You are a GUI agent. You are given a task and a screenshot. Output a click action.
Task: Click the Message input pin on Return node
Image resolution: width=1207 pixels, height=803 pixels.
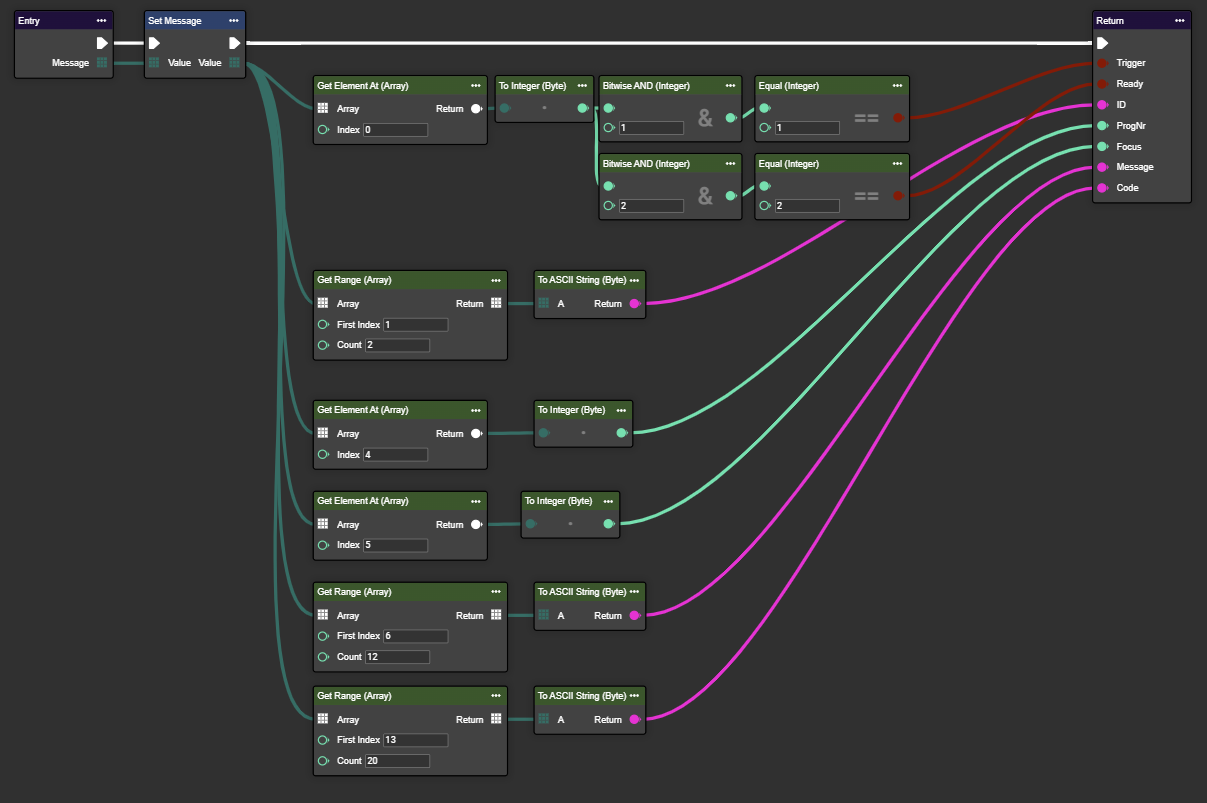[1102, 167]
